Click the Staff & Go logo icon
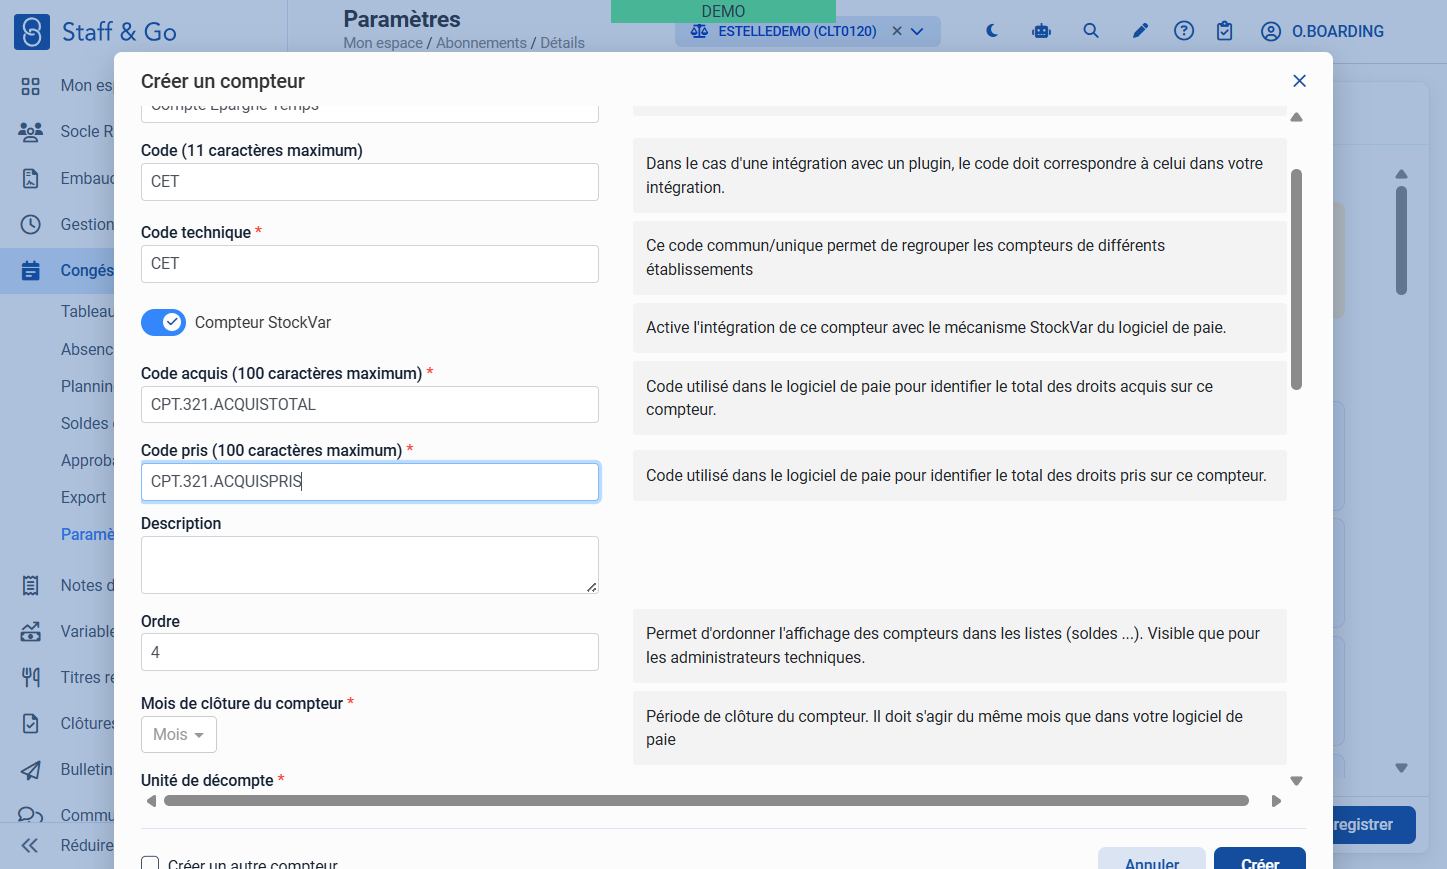The height and width of the screenshot is (869, 1447). [x=32, y=32]
